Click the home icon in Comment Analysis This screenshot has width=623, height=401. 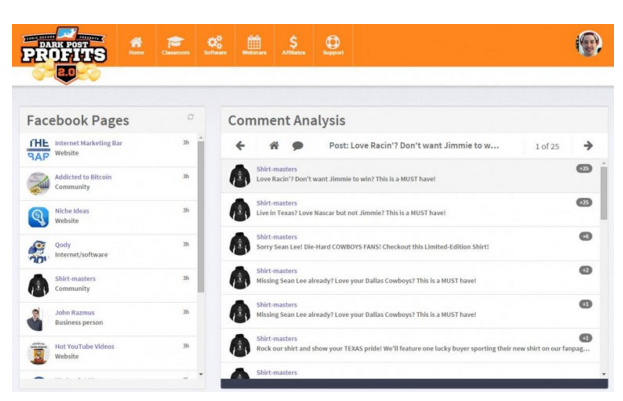(274, 146)
